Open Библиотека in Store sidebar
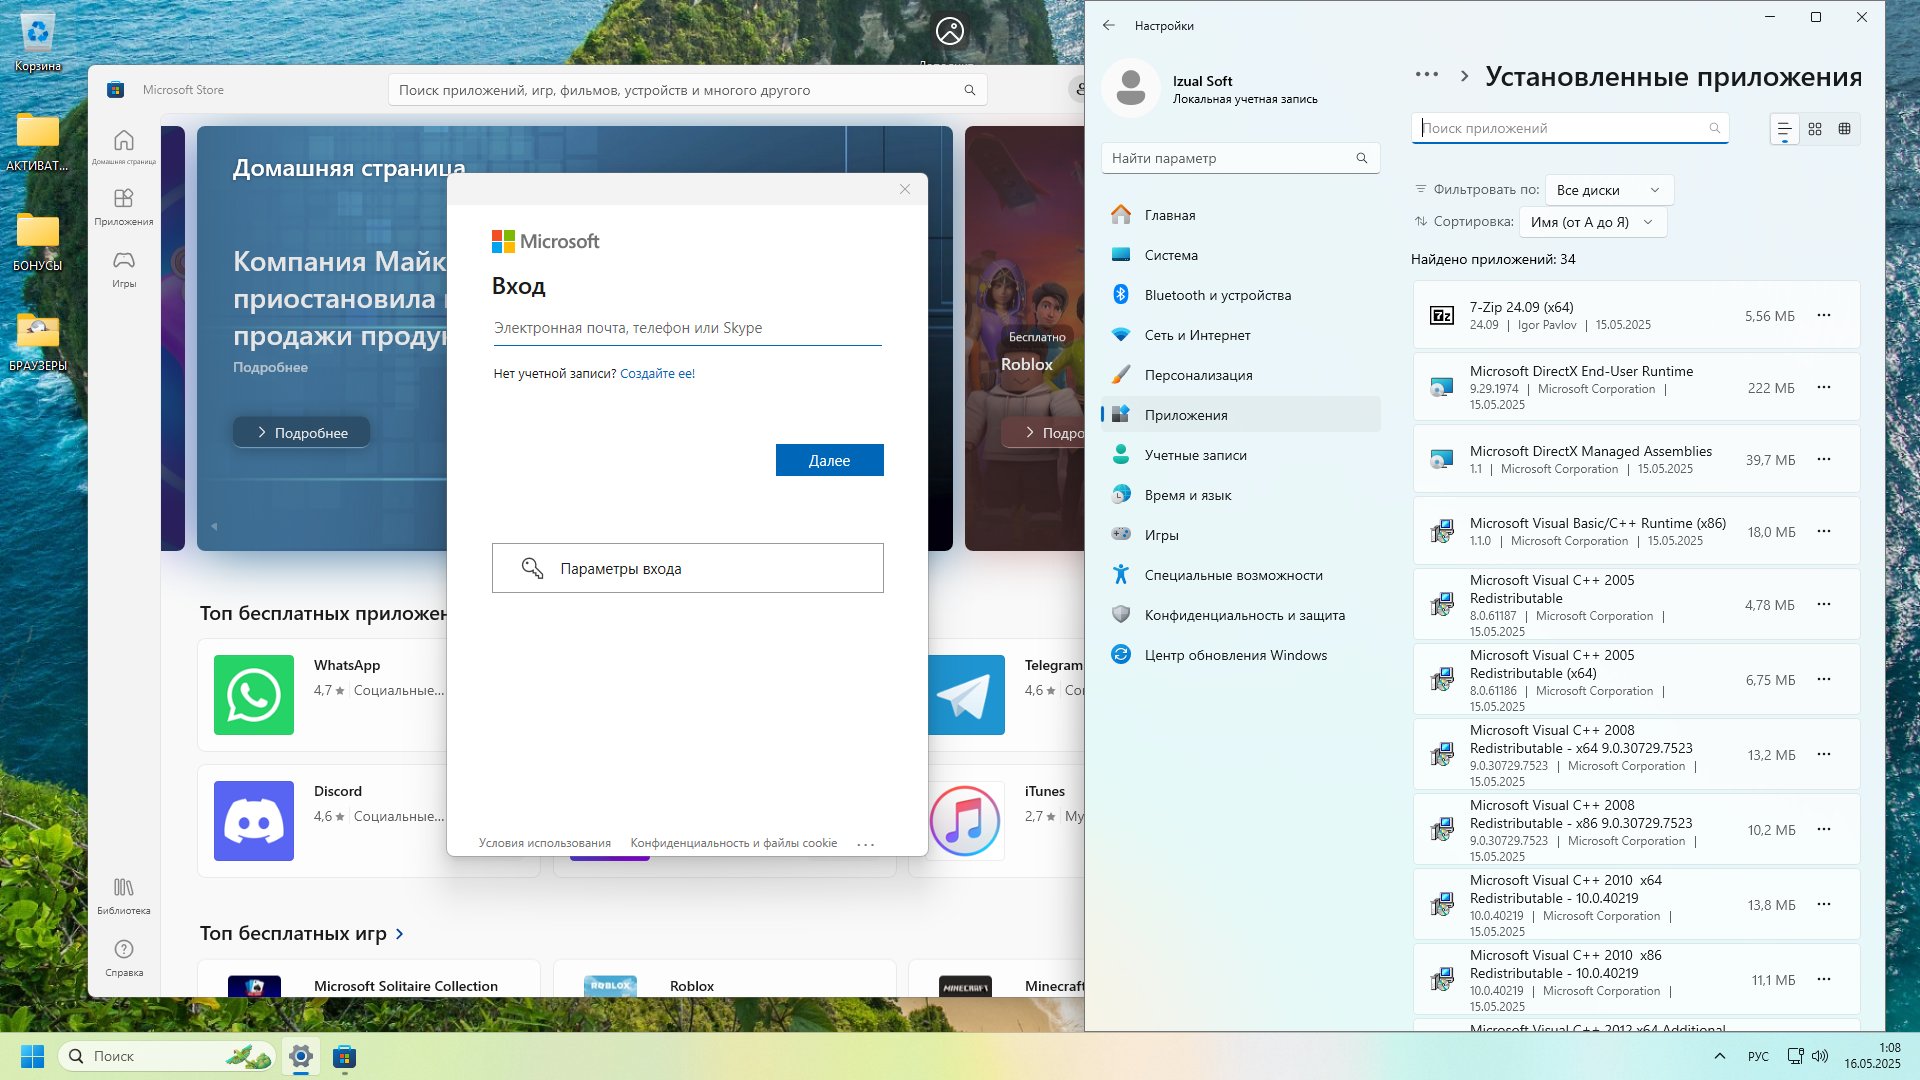This screenshot has height=1080, width=1920. click(124, 895)
